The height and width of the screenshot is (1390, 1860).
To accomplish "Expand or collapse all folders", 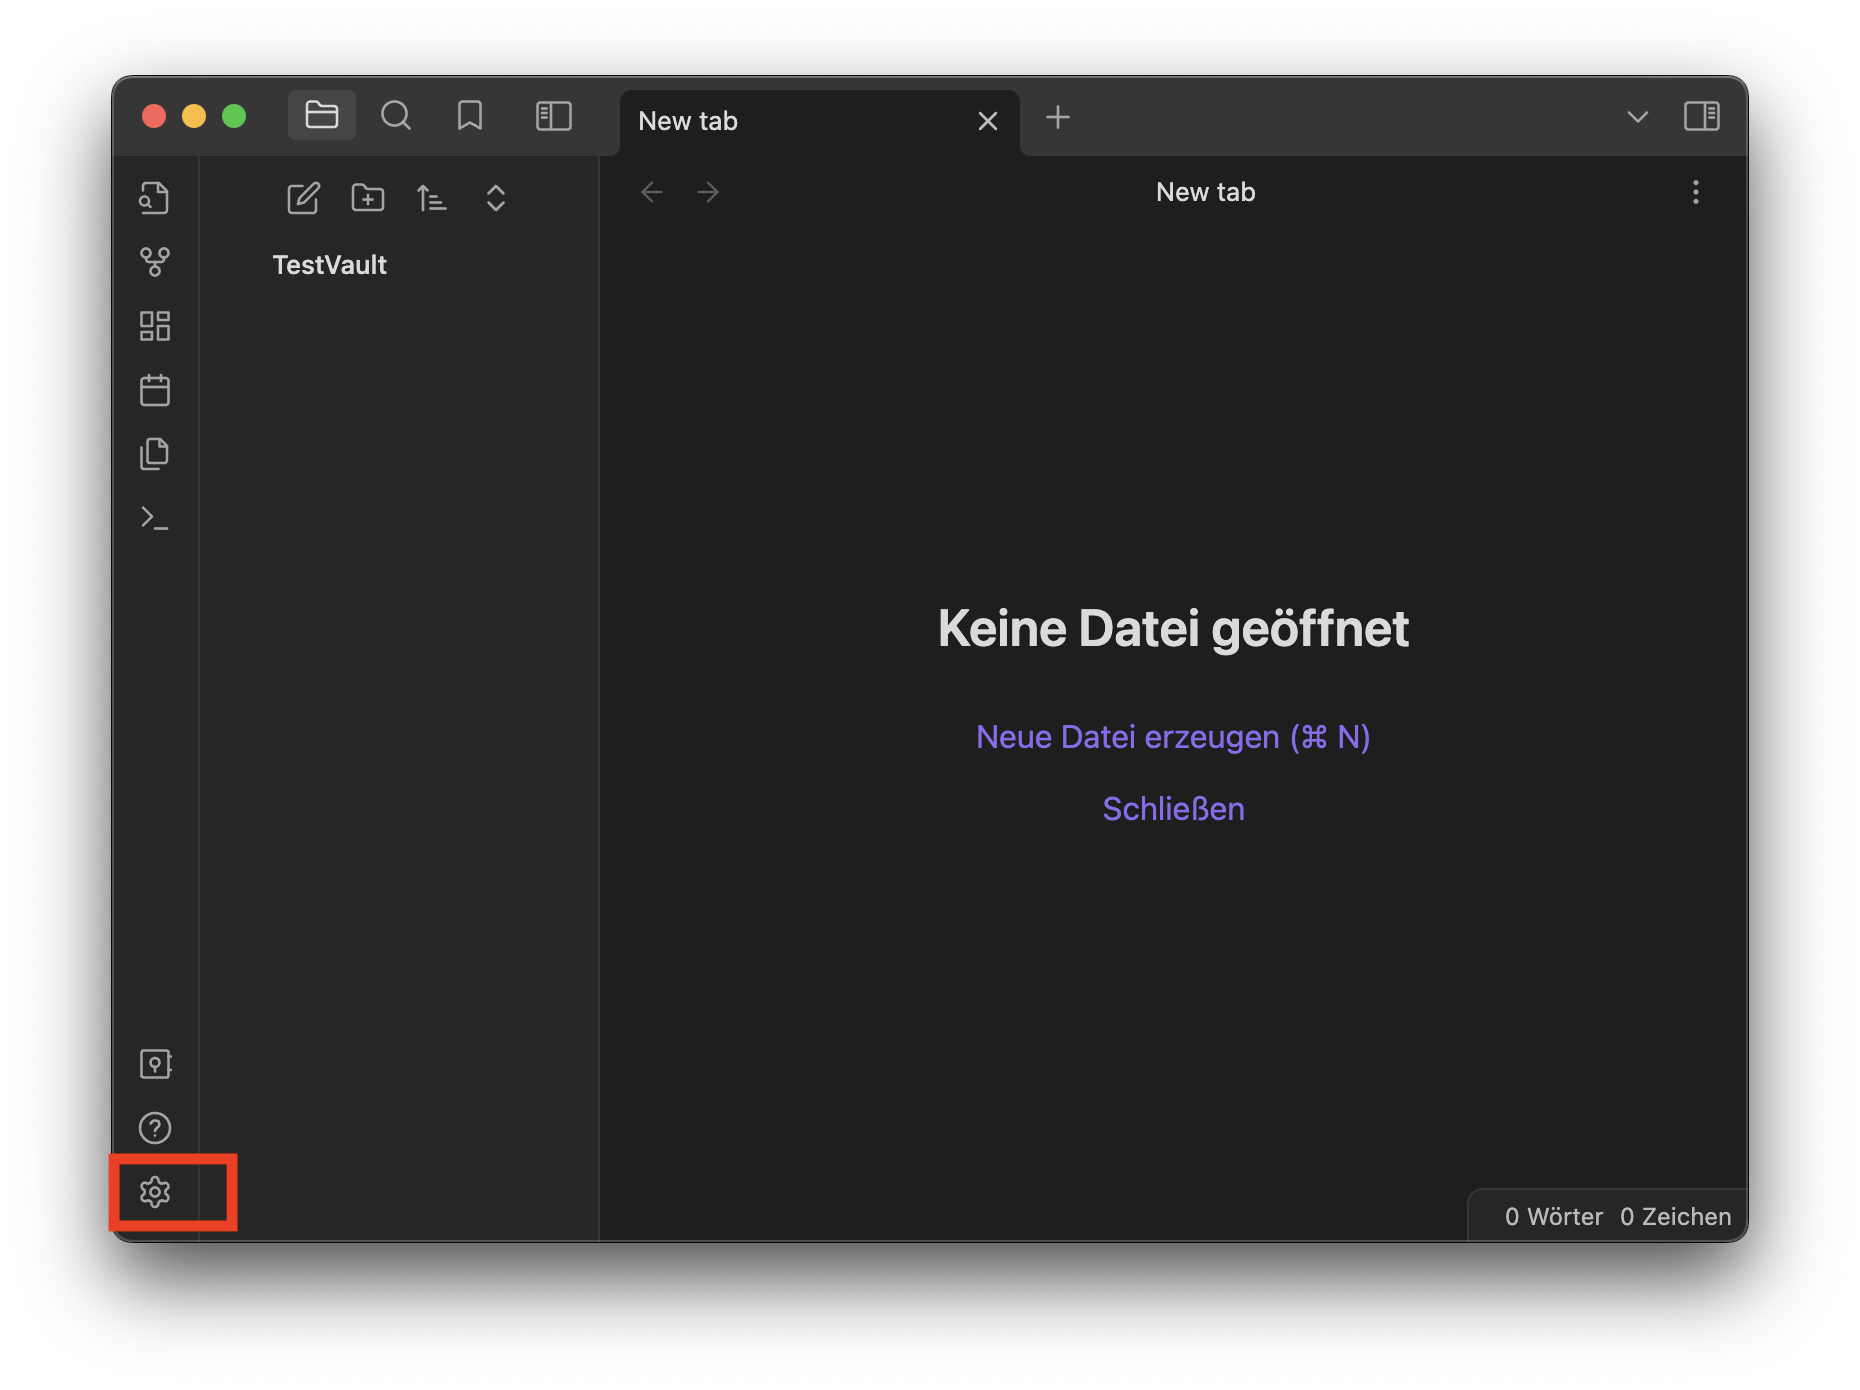I will pyautogui.click(x=495, y=198).
